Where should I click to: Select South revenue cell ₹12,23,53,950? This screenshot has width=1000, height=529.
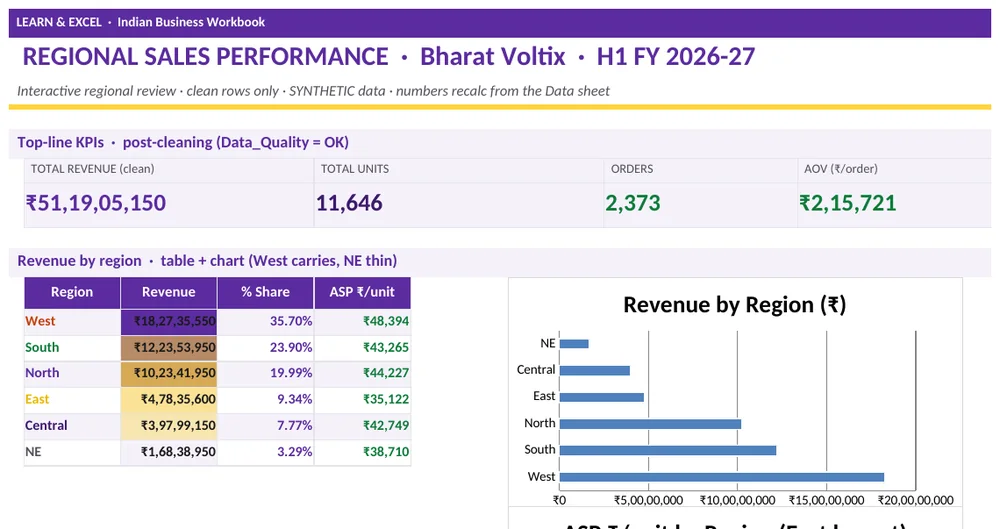click(169, 348)
